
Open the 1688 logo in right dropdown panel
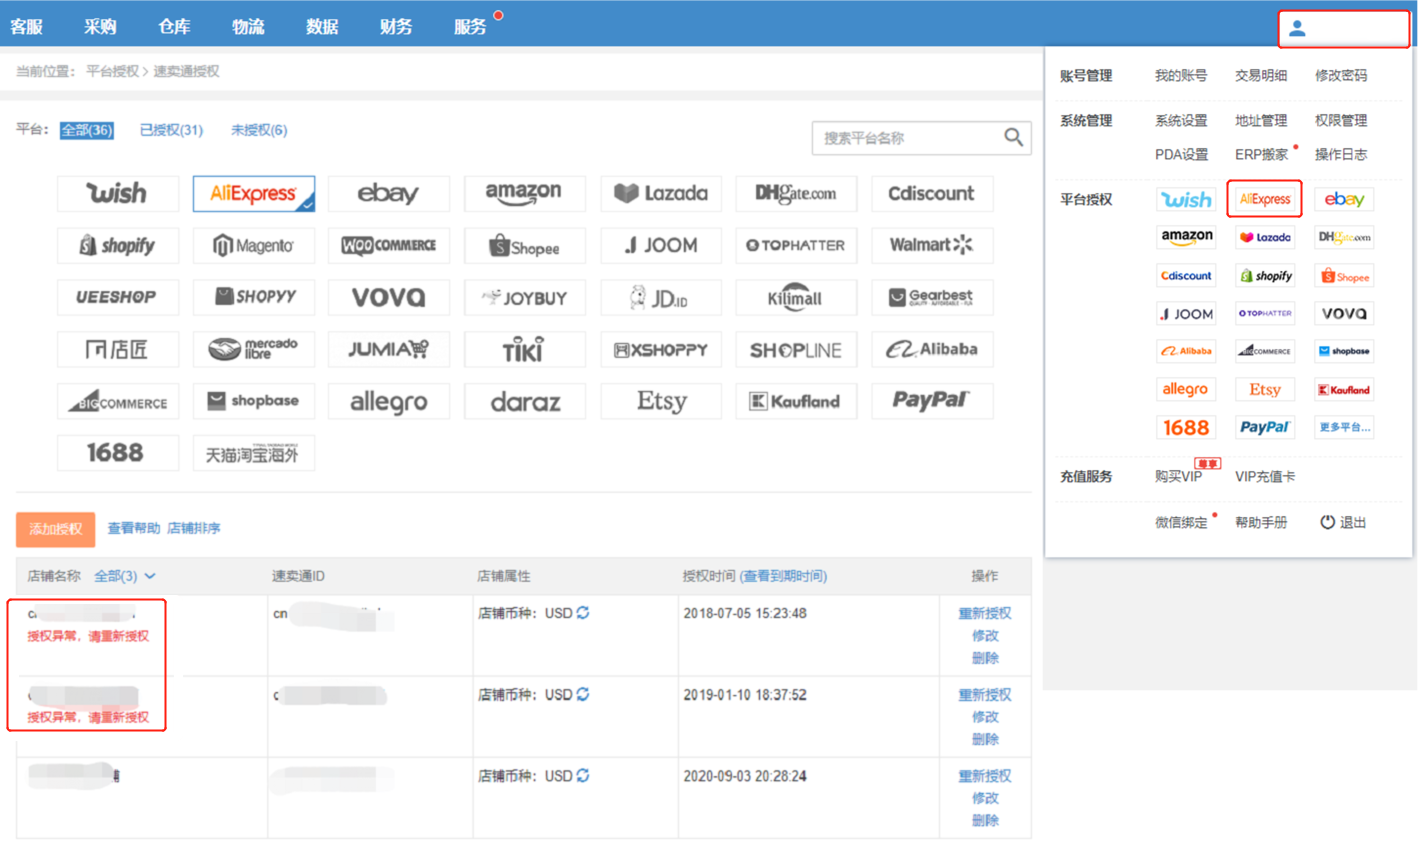pos(1186,427)
